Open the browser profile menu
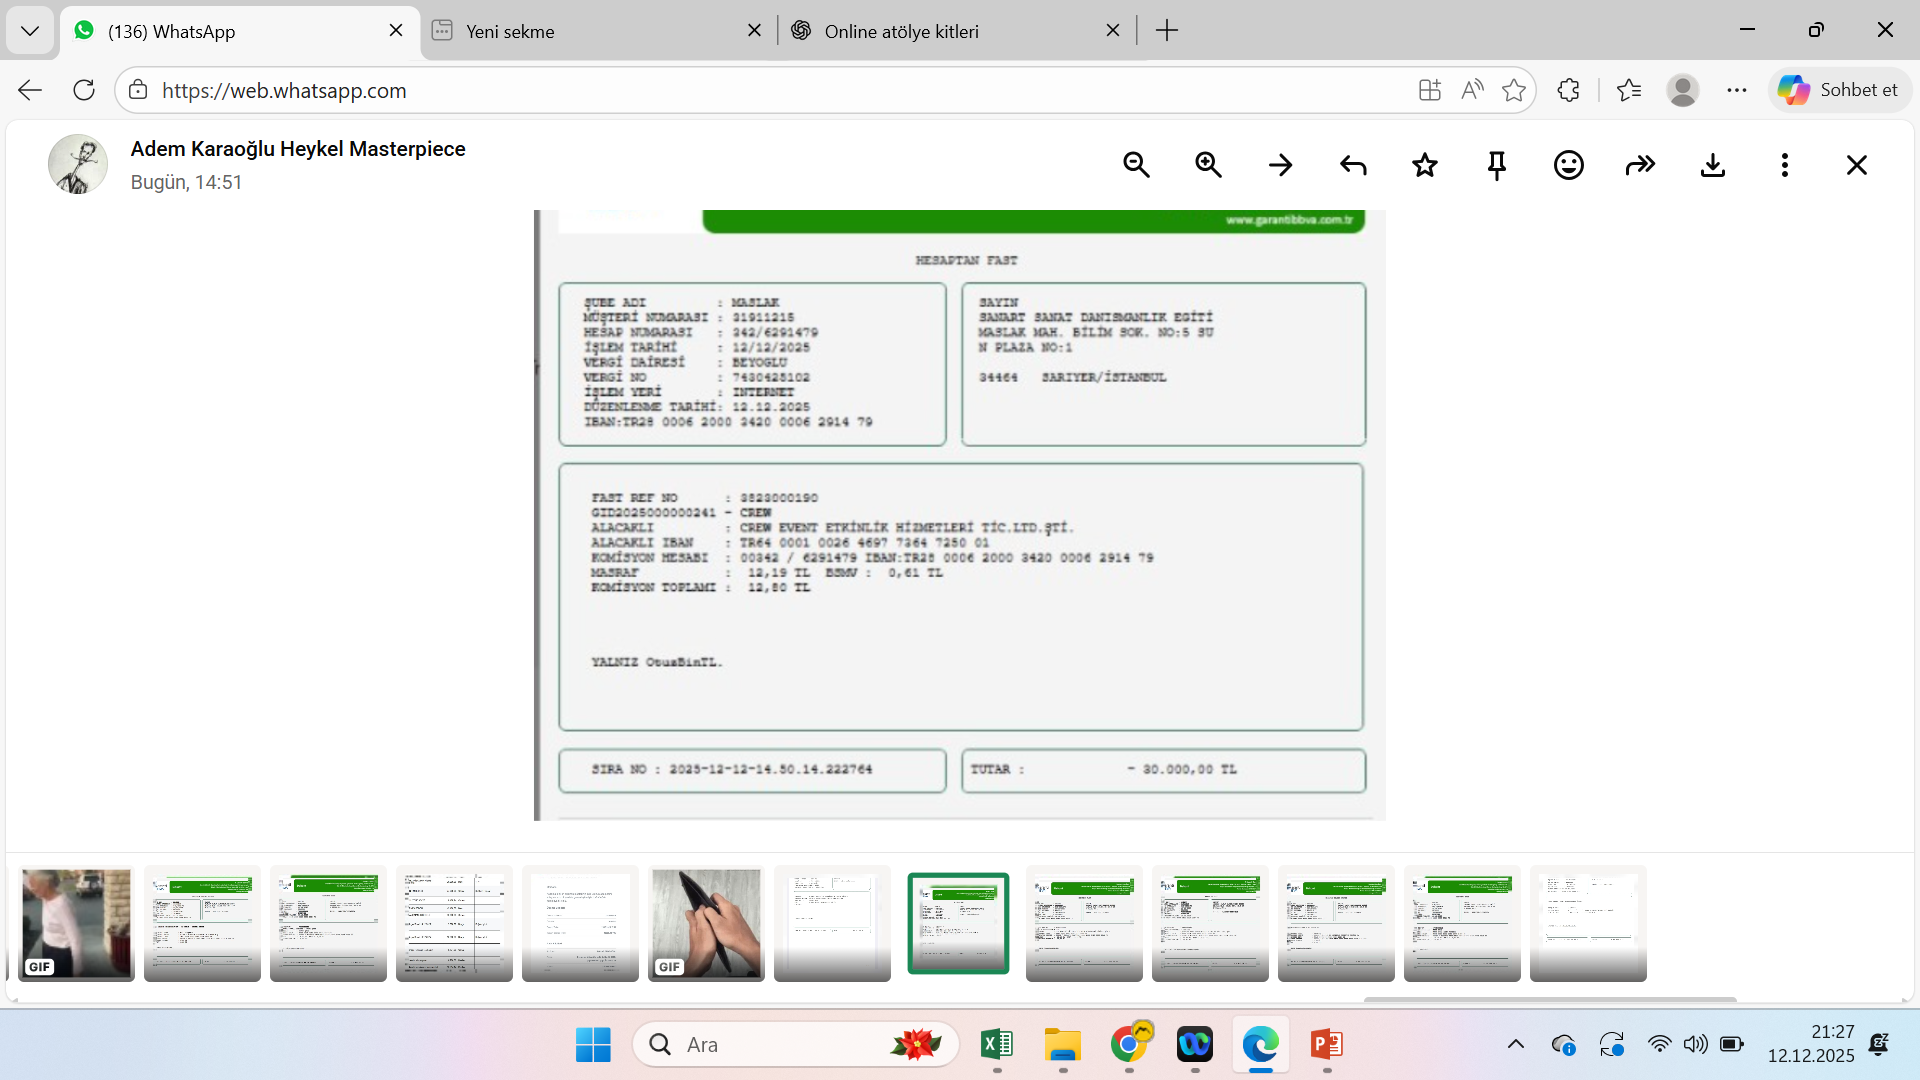1920x1080 pixels. tap(1683, 90)
